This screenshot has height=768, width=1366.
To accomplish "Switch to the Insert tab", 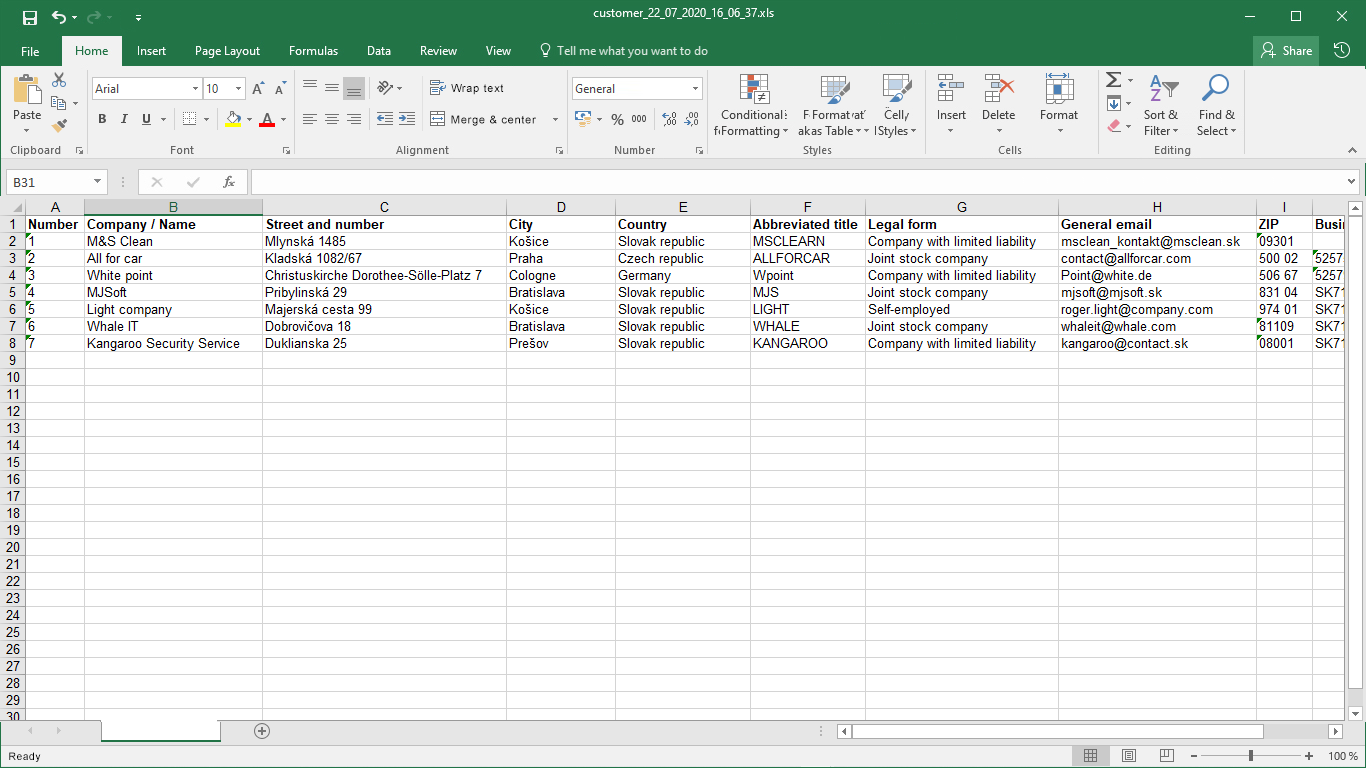I will coord(152,51).
